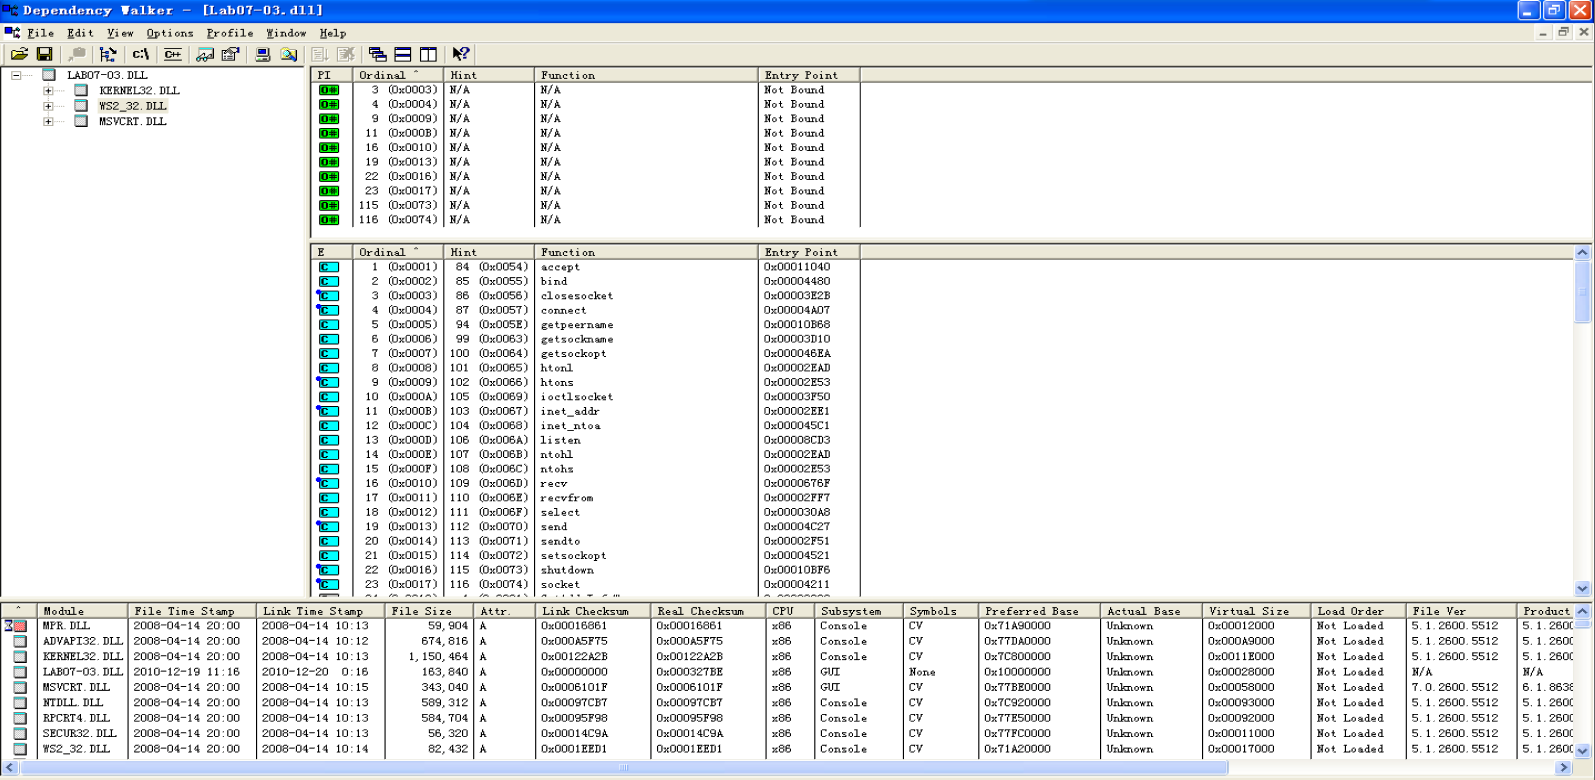Collapse the LAB07-03.DLL root node
The height and width of the screenshot is (780, 1595).
(16, 75)
